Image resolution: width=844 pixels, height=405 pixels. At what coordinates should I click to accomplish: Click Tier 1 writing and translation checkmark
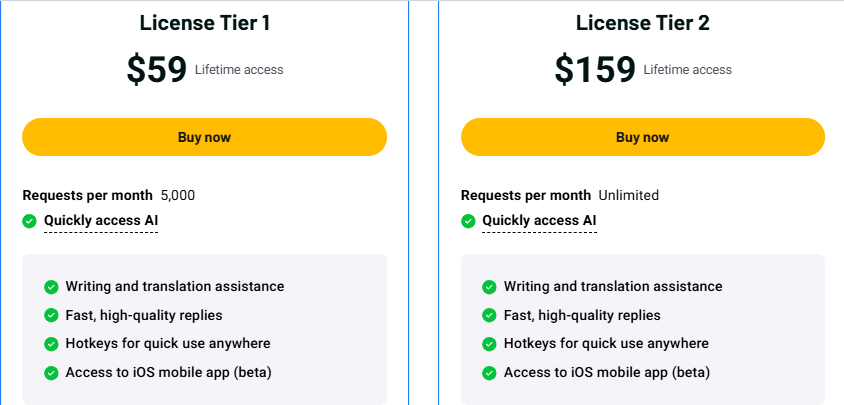tap(51, 287)
